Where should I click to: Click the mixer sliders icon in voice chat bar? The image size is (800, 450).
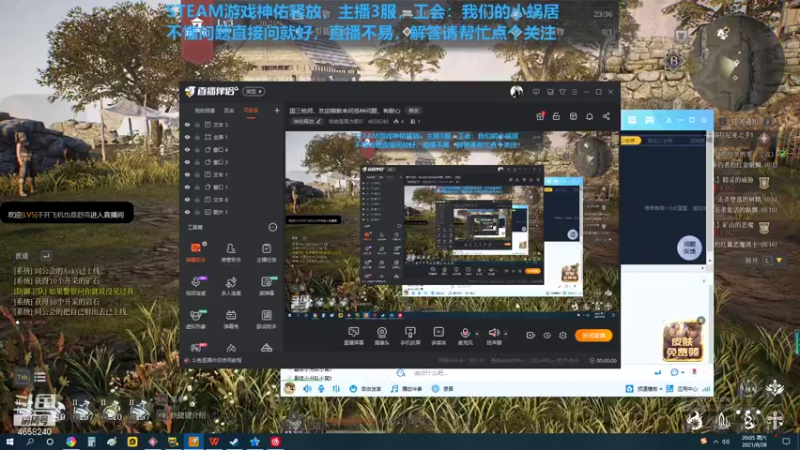pyautogui.click(x=336, y=389)
